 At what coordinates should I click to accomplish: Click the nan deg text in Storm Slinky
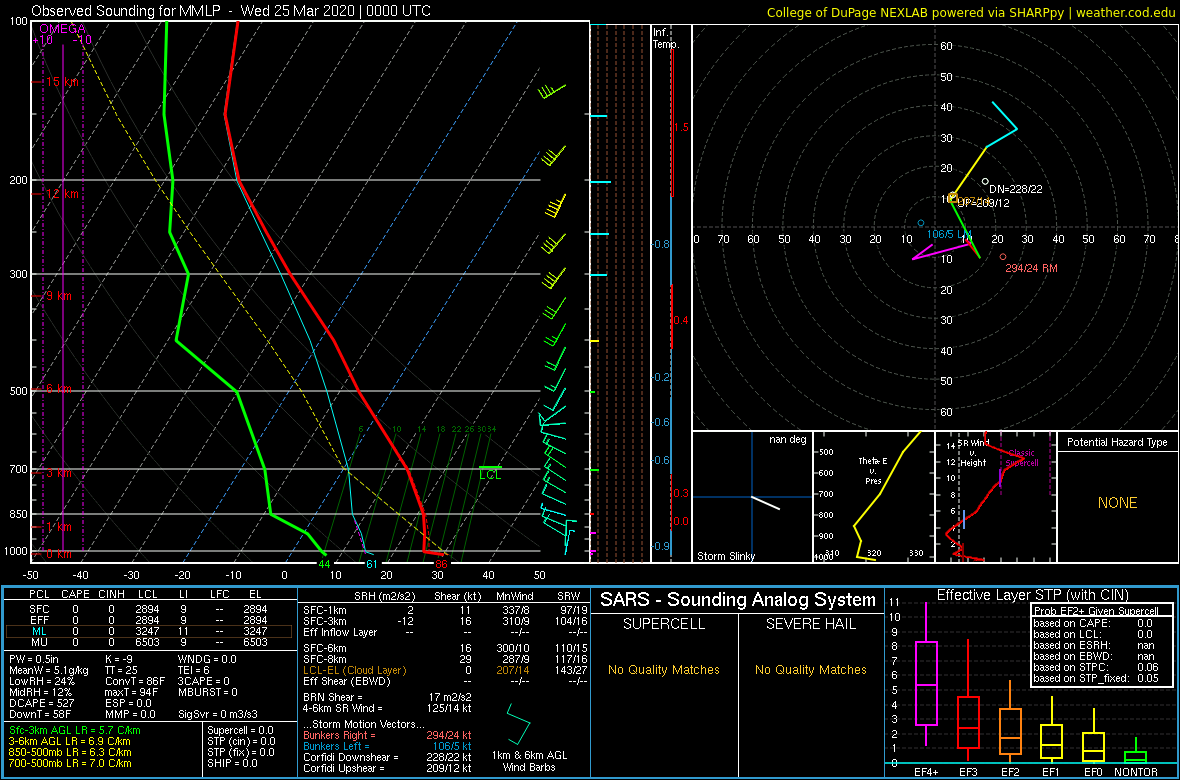[787, 439]
